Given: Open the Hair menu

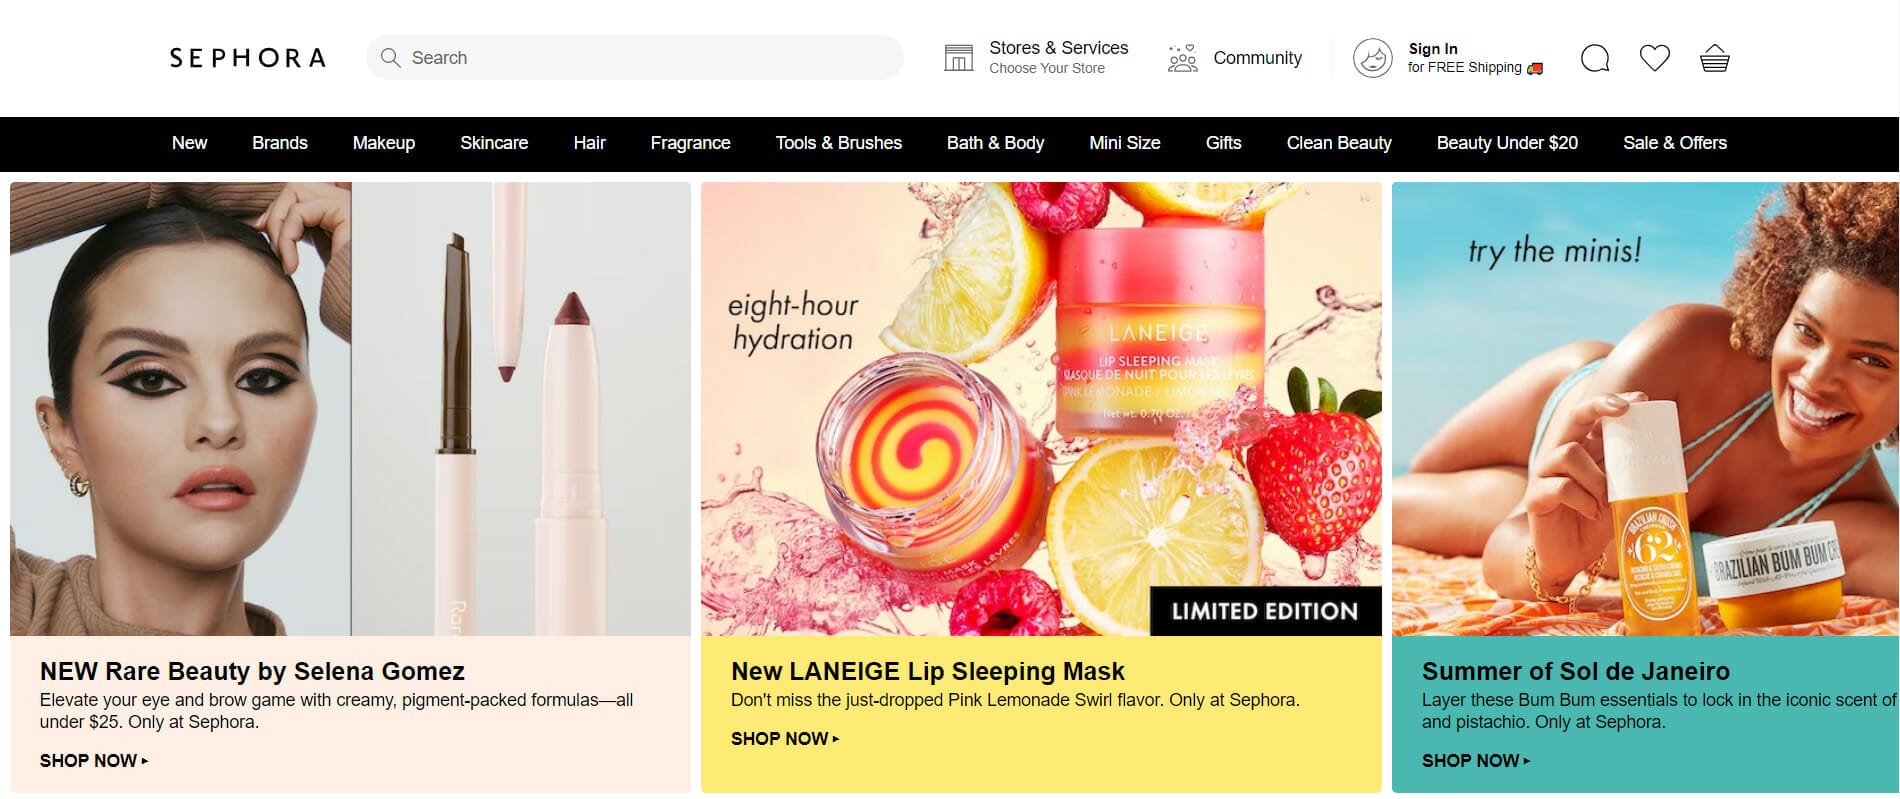Looking at the screenshot, I should [589, 143].
